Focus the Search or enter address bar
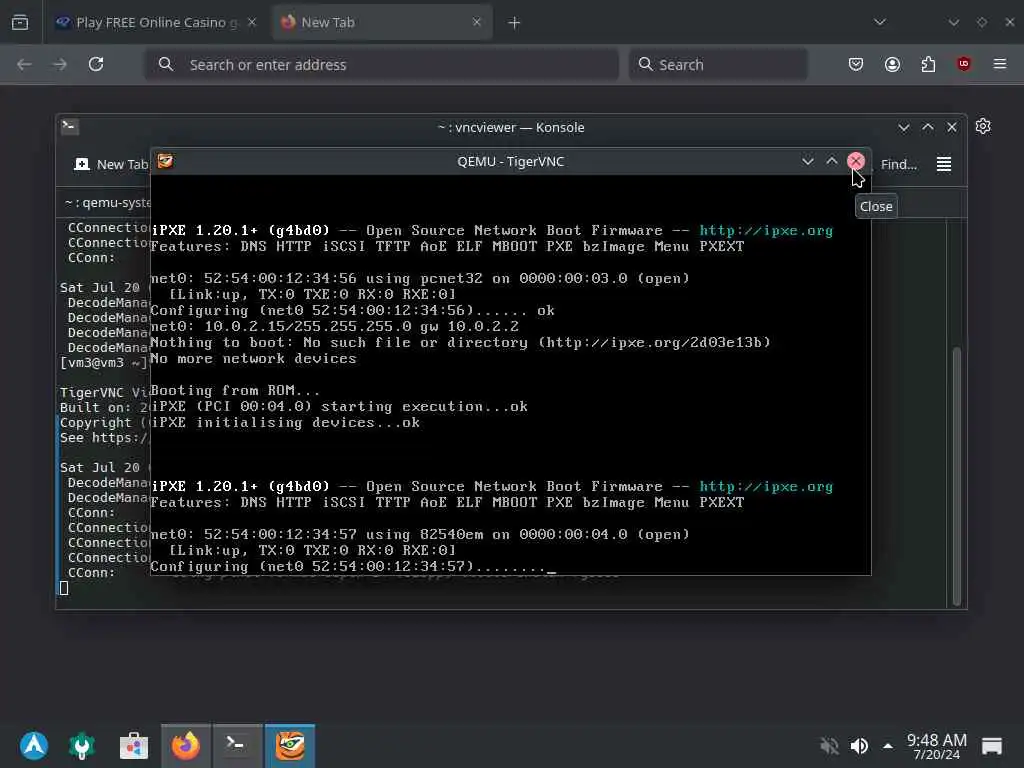1024x768 pixels. pos(382,64)
